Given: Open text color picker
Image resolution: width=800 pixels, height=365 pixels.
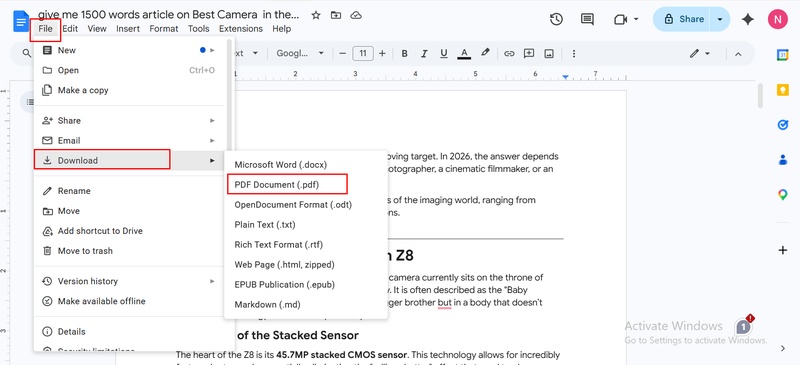Looking at the screenshot, I should tap(464, 53).
